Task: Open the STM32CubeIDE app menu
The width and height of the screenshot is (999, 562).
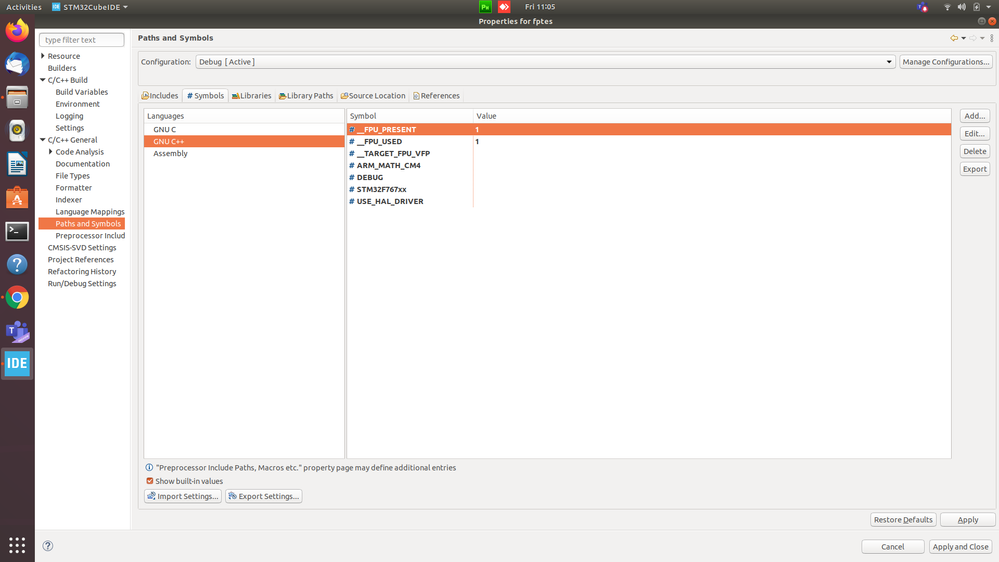Action: (x=90, y=7)
